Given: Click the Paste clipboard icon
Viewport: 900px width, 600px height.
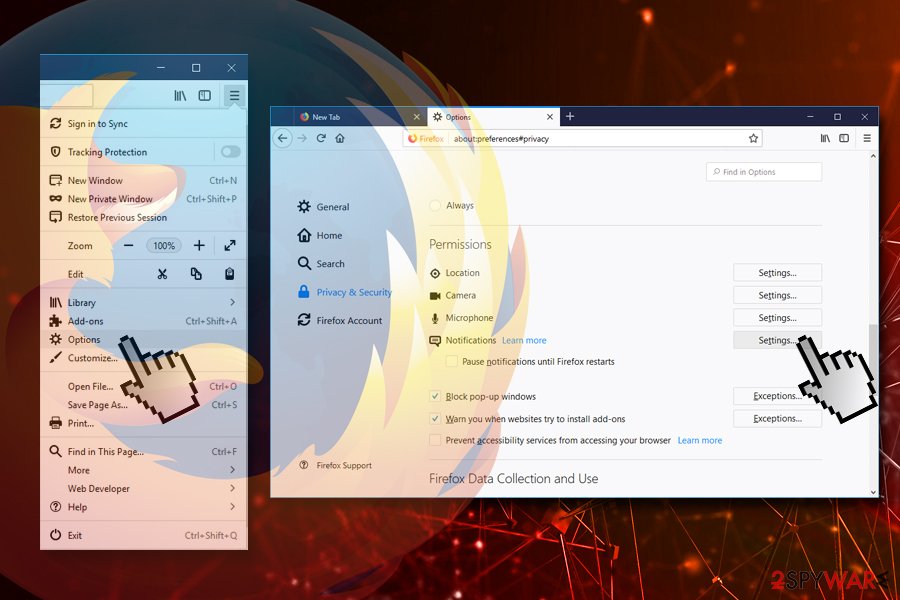Looking at the screenshot, I should pyautogui.click(x=230, y=274).
